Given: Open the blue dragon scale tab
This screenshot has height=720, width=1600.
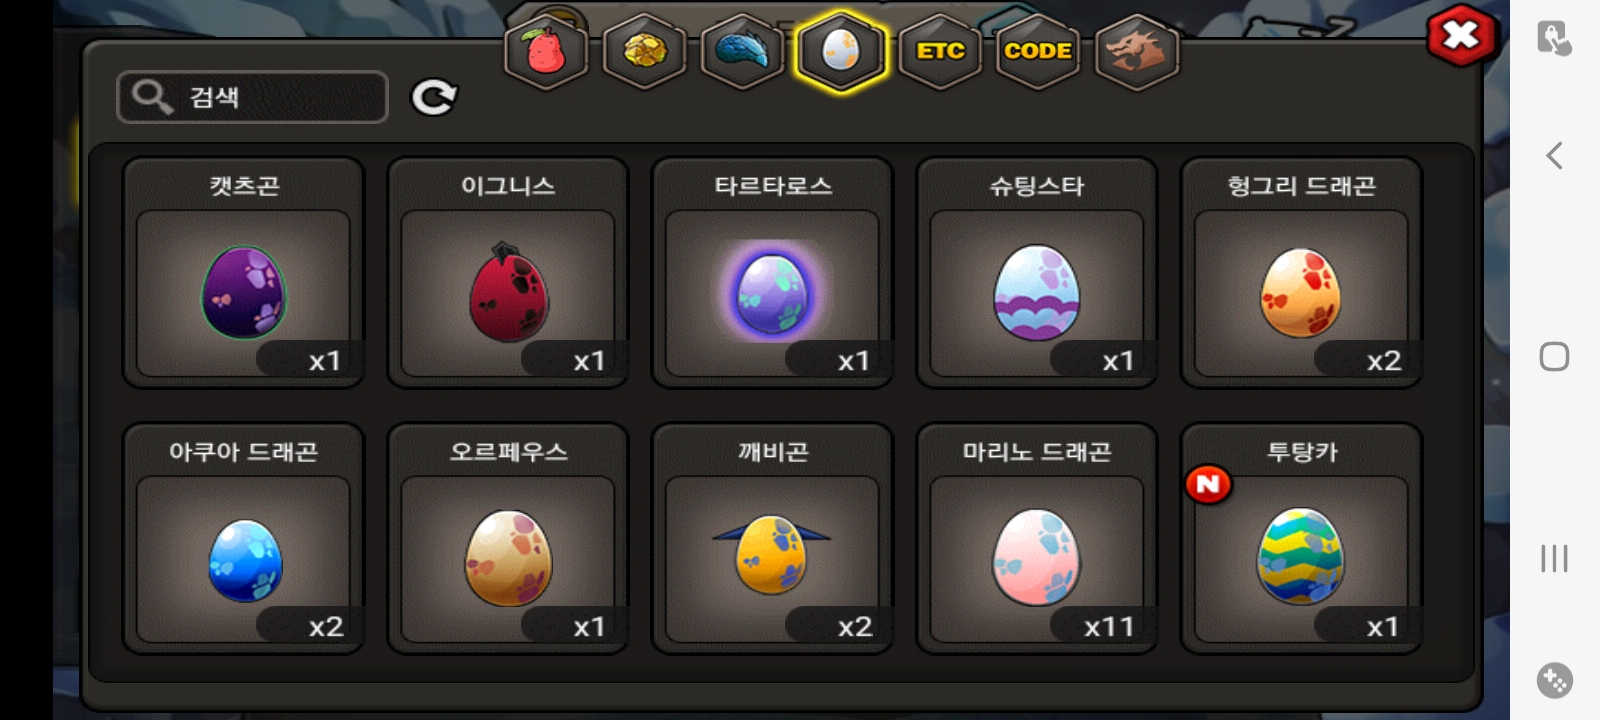Looking at the screenshot, I should 742,51.
